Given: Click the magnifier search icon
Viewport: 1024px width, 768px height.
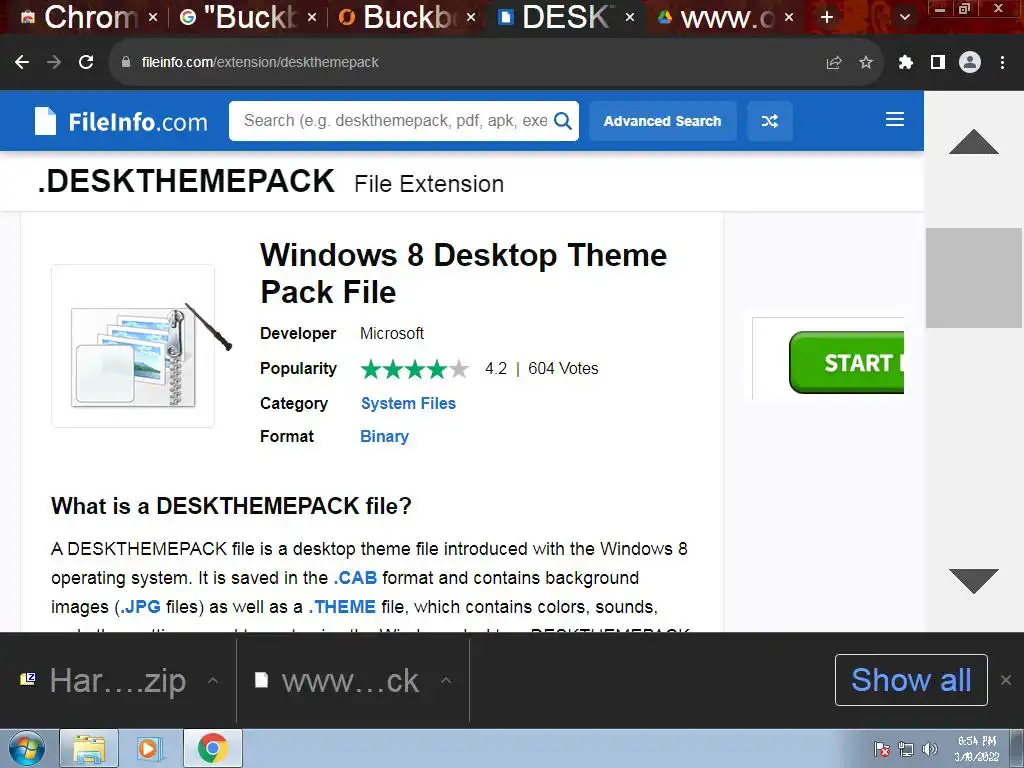Looking at the screenshot, I should click(x=562, y=121).
